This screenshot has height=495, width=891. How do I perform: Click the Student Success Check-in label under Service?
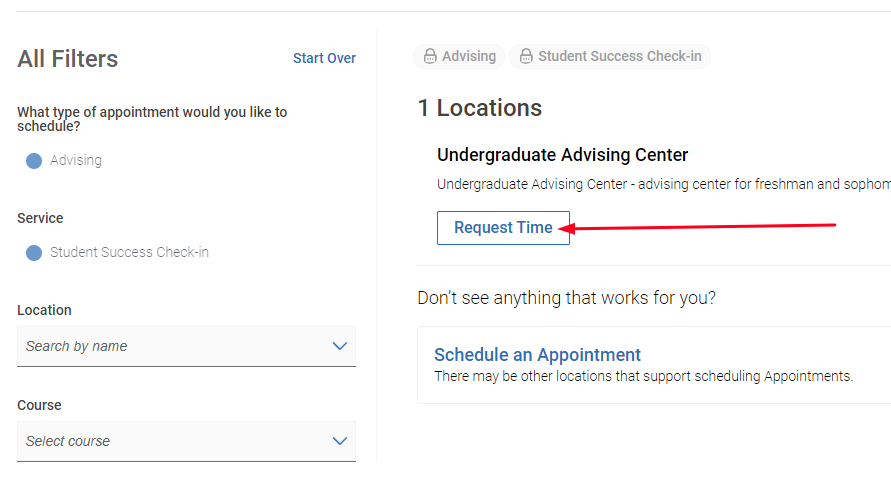(129, 252)
